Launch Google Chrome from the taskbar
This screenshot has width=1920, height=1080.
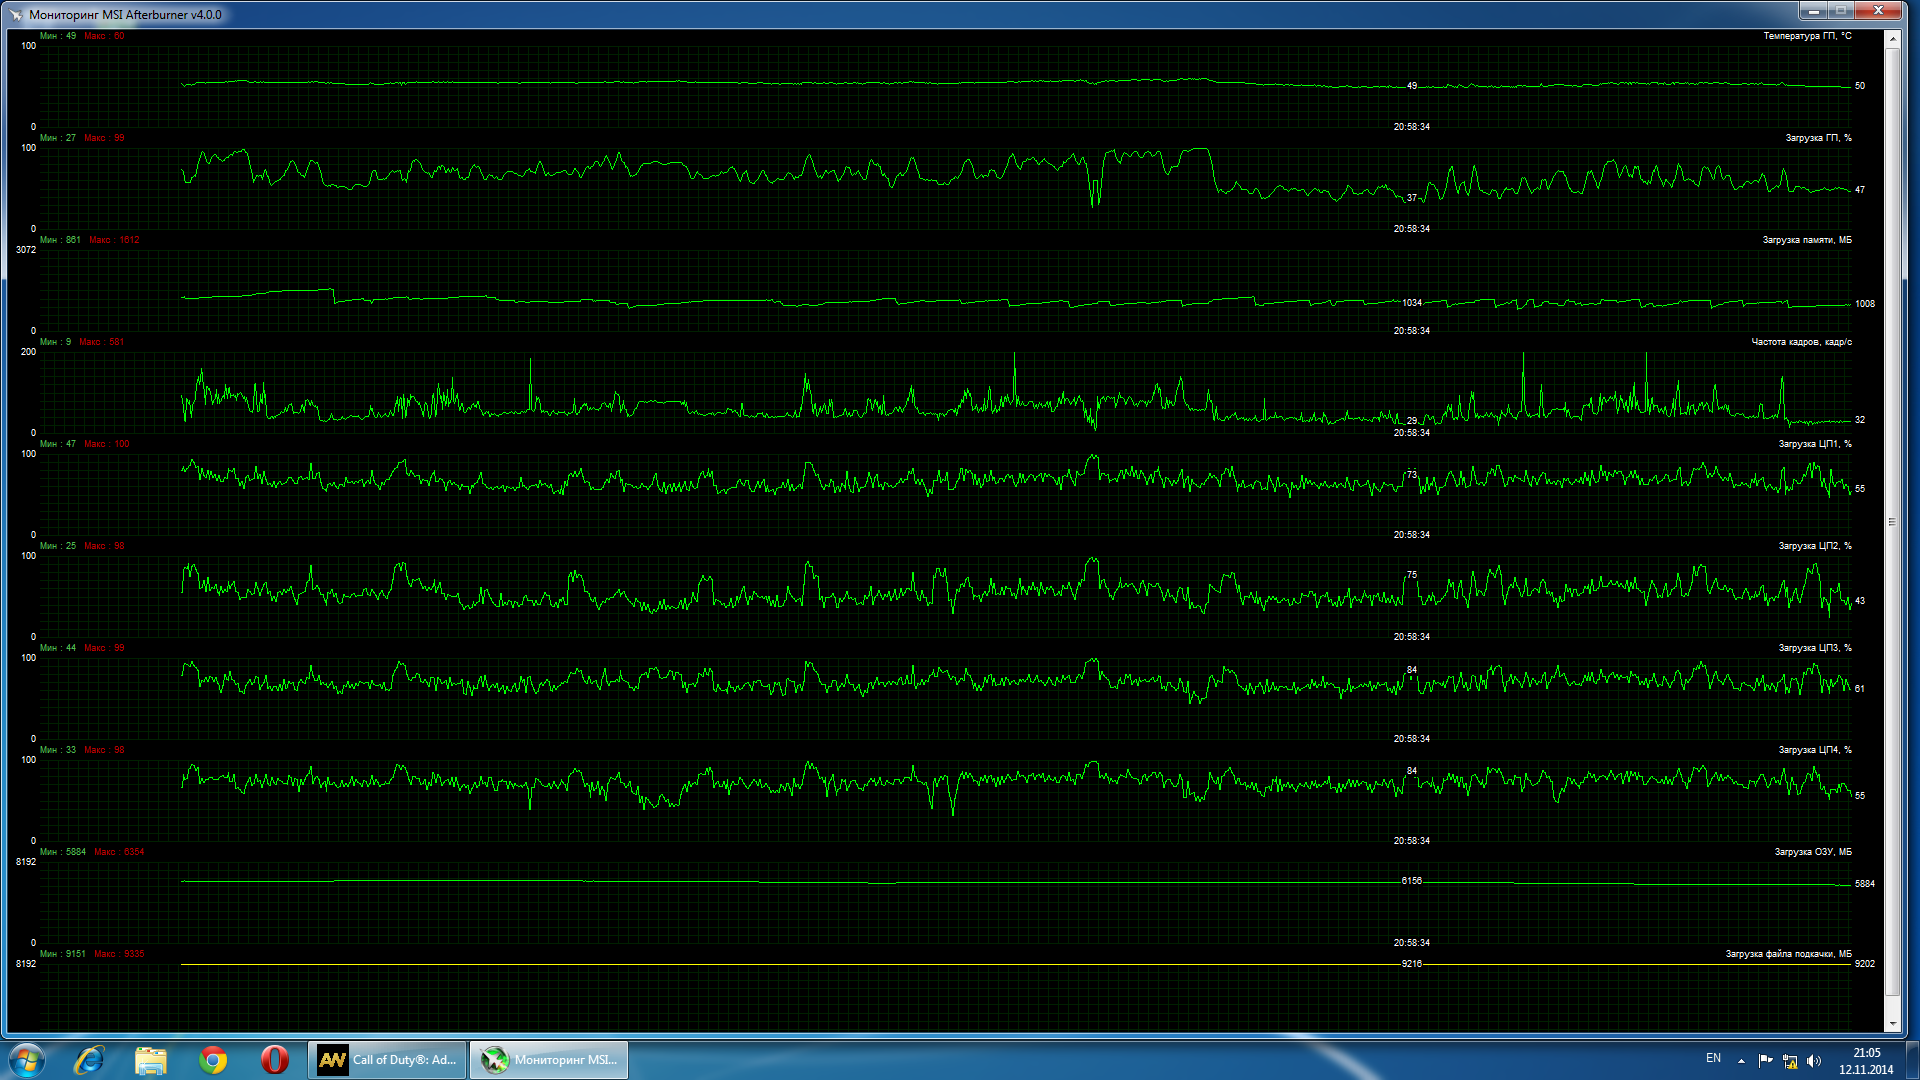pos(213,1059)
